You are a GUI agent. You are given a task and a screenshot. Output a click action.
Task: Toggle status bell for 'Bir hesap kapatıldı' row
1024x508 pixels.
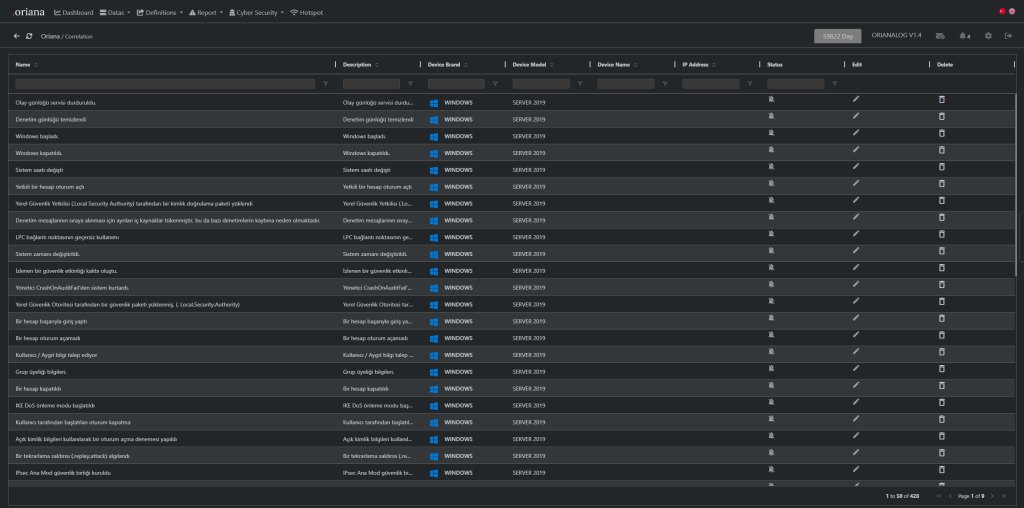[771, 386]
